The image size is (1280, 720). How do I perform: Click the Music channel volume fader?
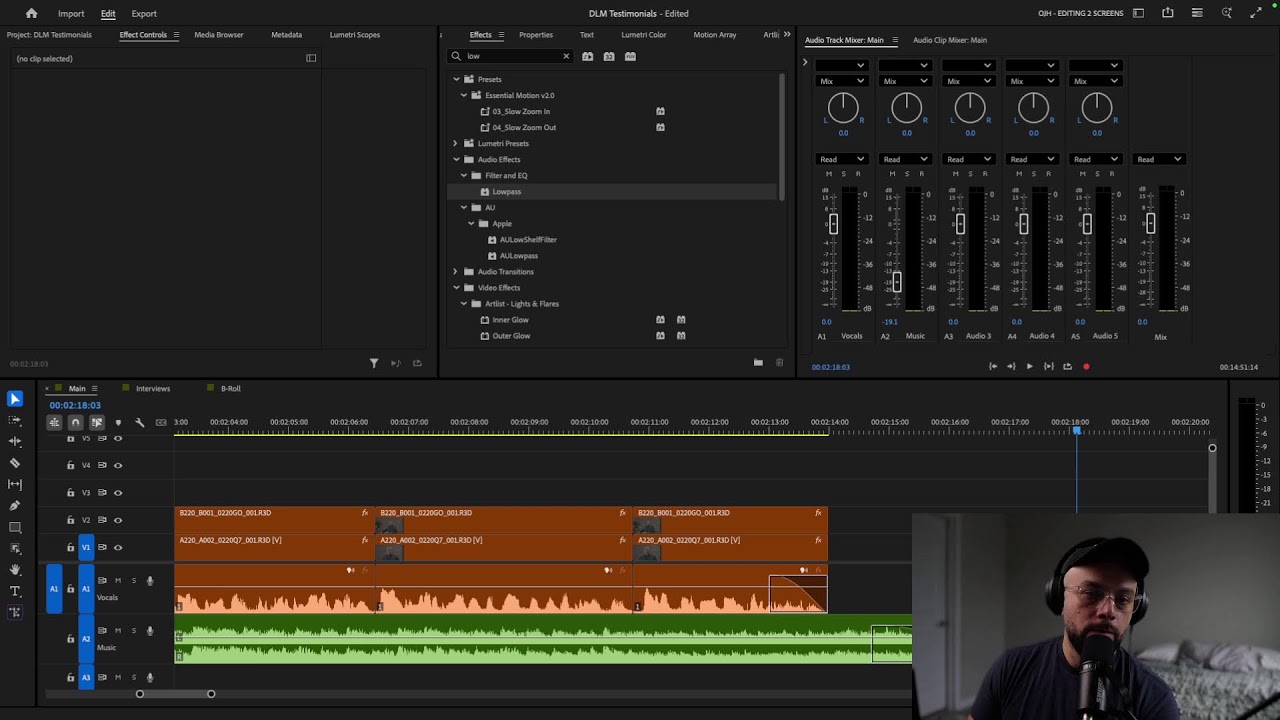897,282
